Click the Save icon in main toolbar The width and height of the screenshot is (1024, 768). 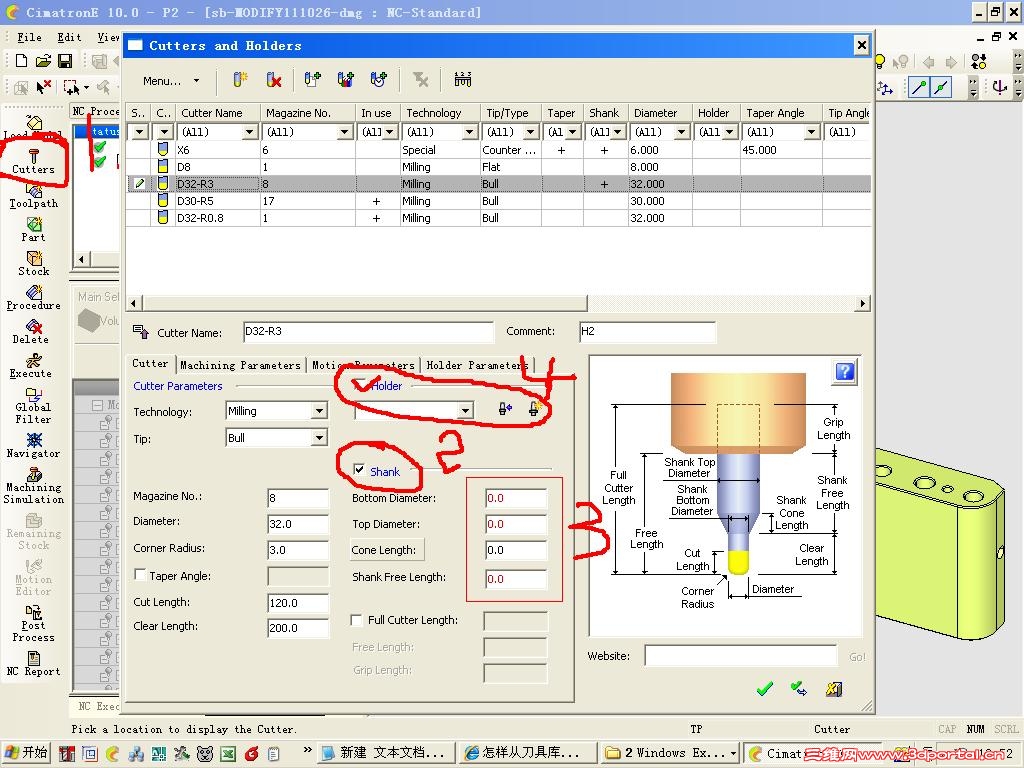[65, 61]
